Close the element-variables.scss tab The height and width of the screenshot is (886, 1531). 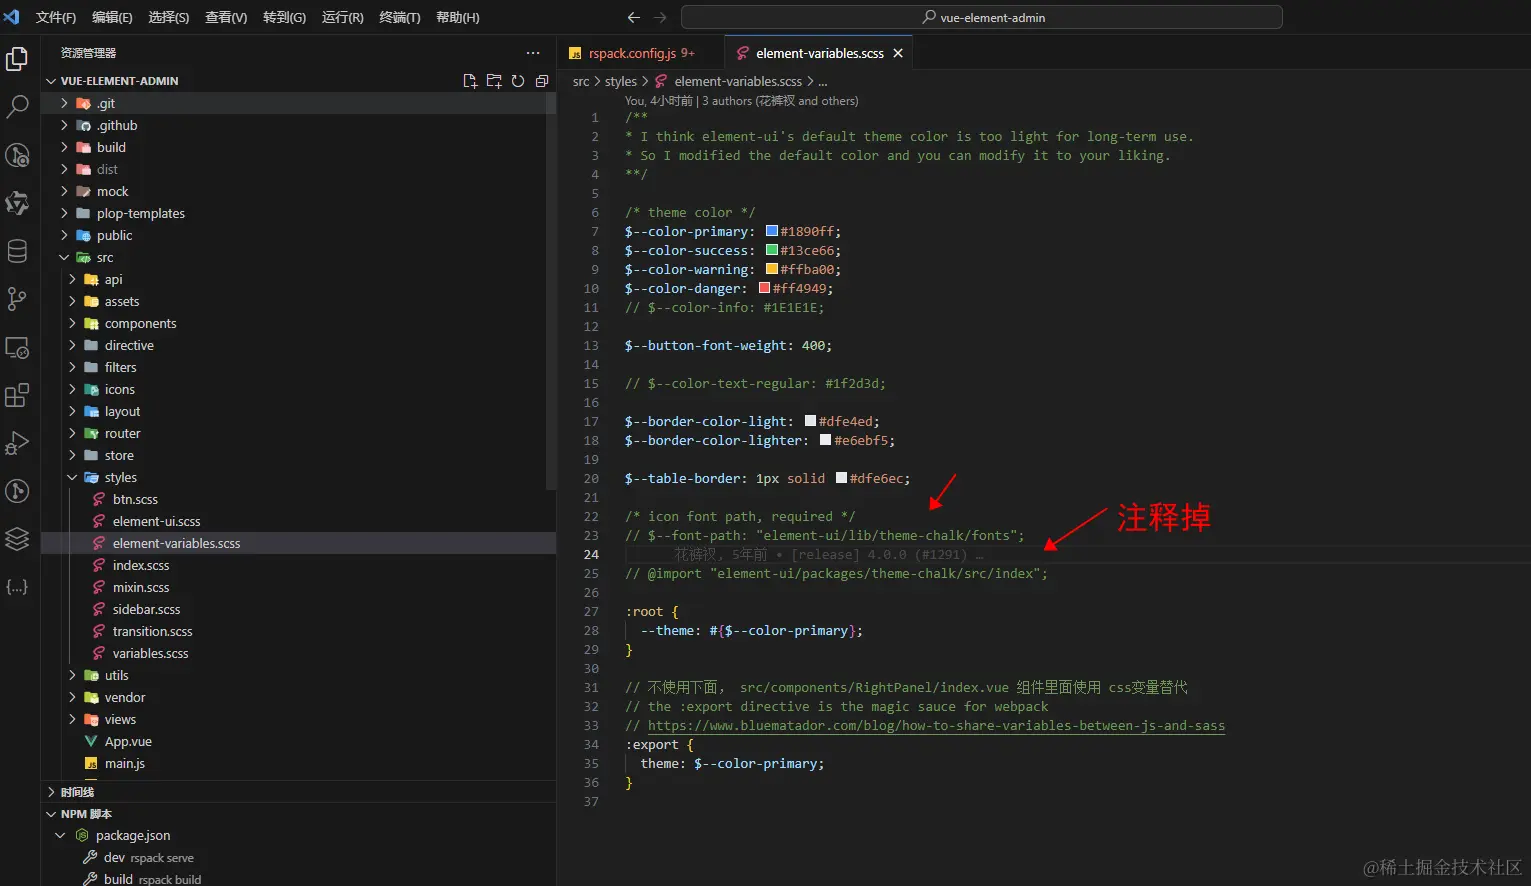[898, 53]
